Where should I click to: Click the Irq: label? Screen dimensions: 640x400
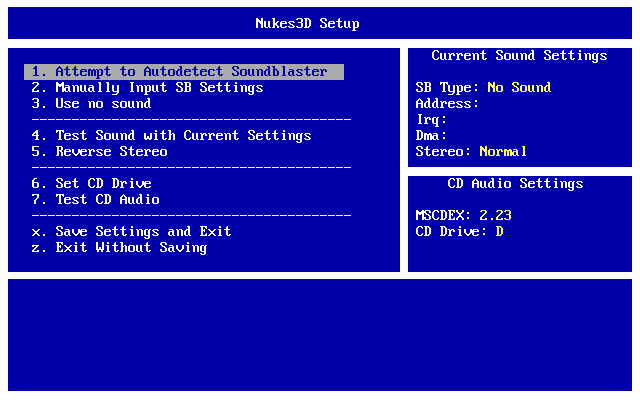(x=431, y=120)
